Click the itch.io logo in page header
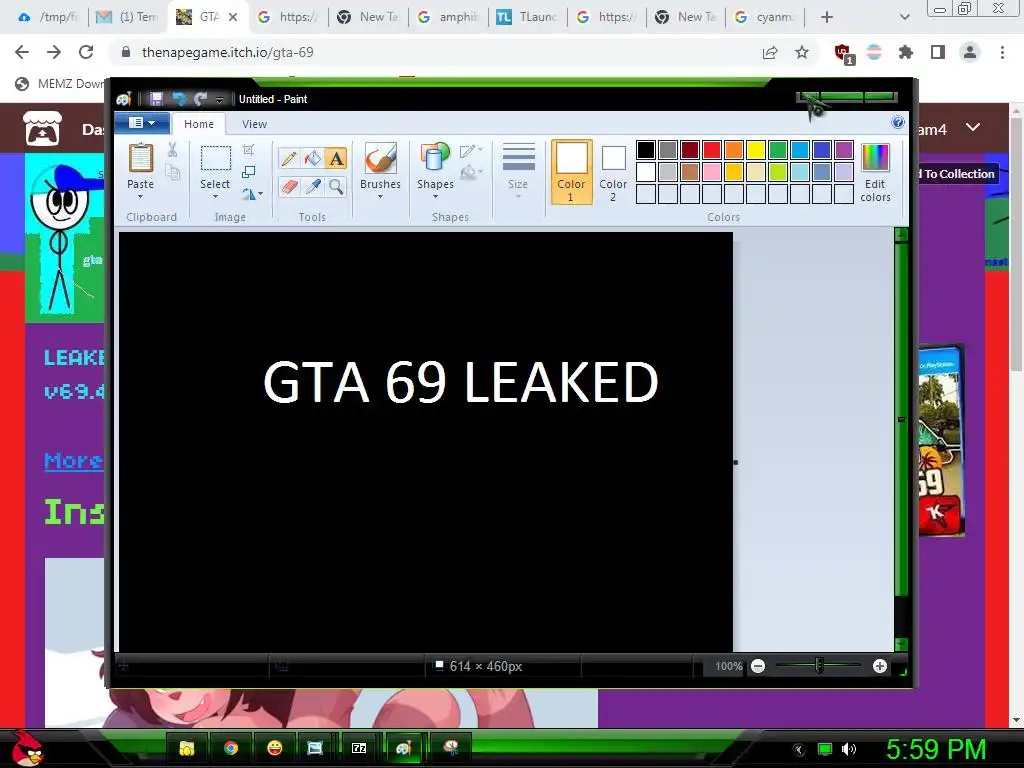1024x768 pixels. pos(42,127)
